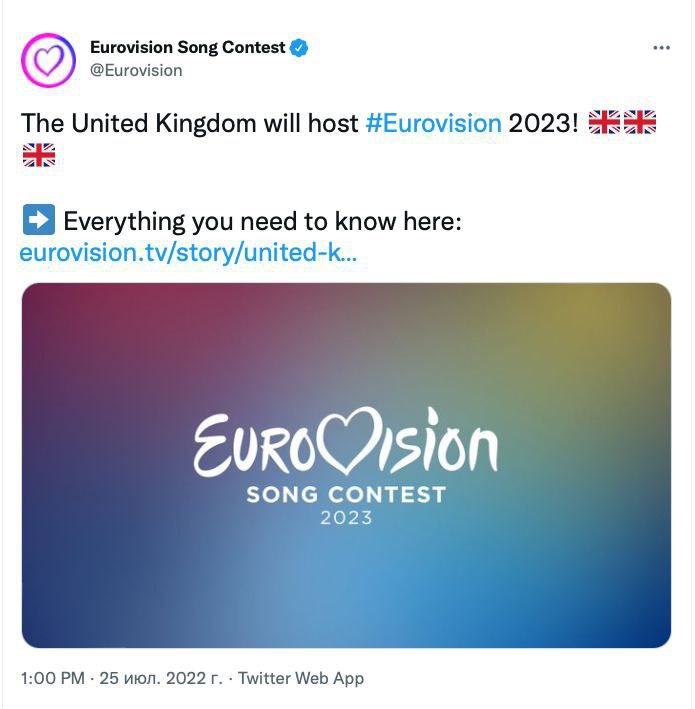Click the SONG CONTEST text in the image
Screen dimensions: 695x709
coord(346,494)
